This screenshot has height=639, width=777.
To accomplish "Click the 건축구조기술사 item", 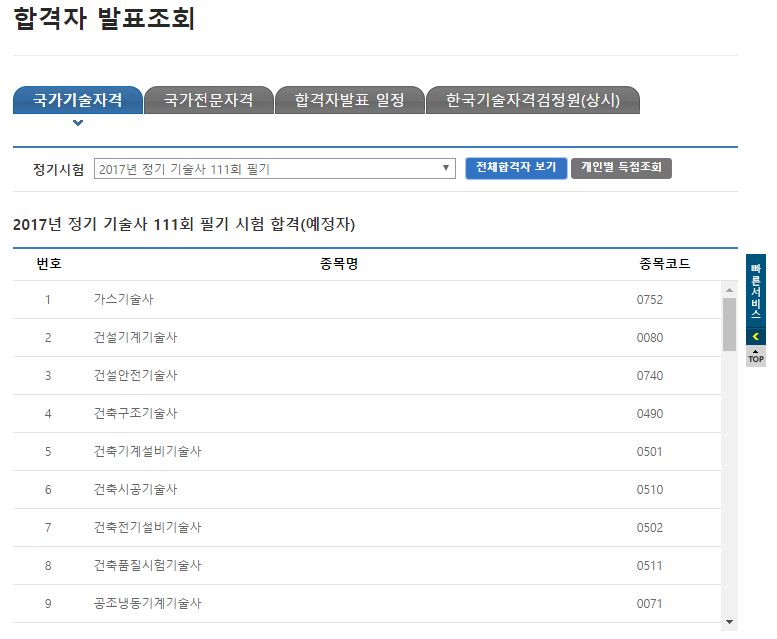I will pos(136,413).
